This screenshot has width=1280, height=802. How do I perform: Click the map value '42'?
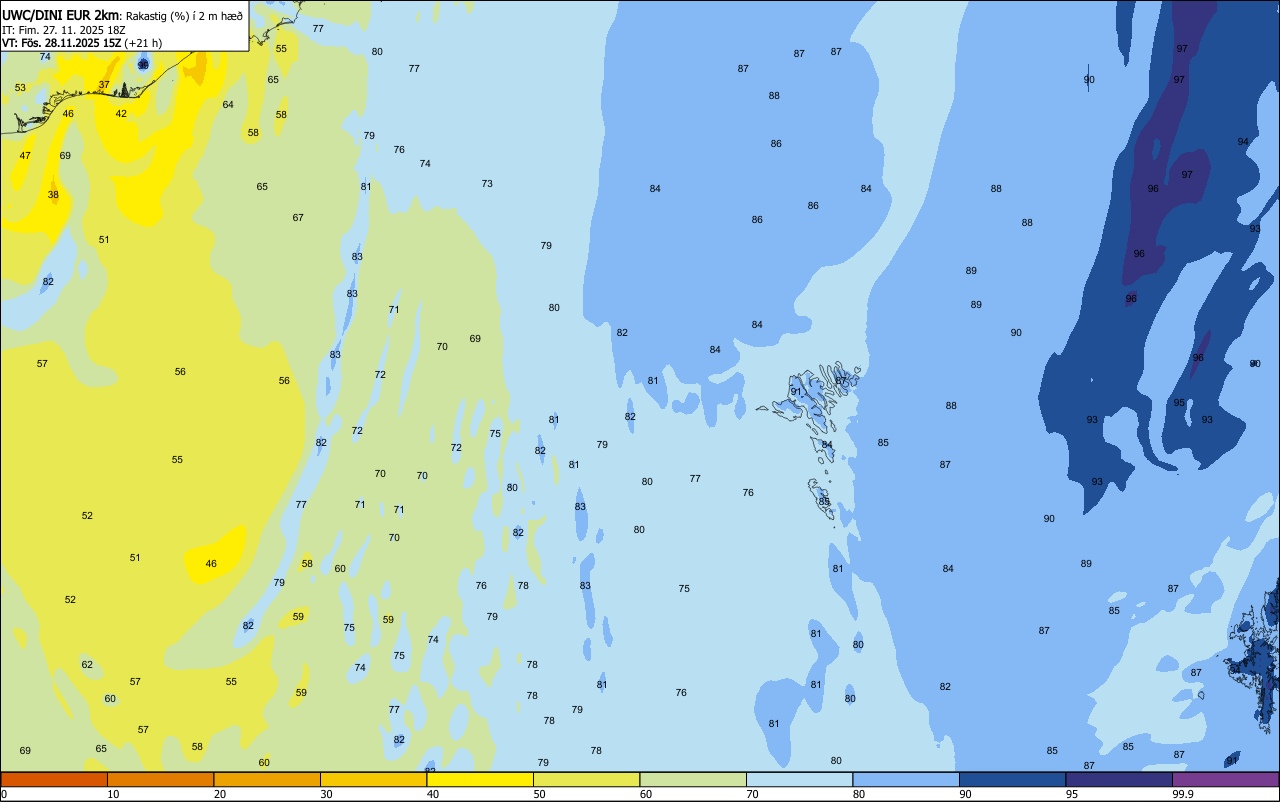(121, 114)
